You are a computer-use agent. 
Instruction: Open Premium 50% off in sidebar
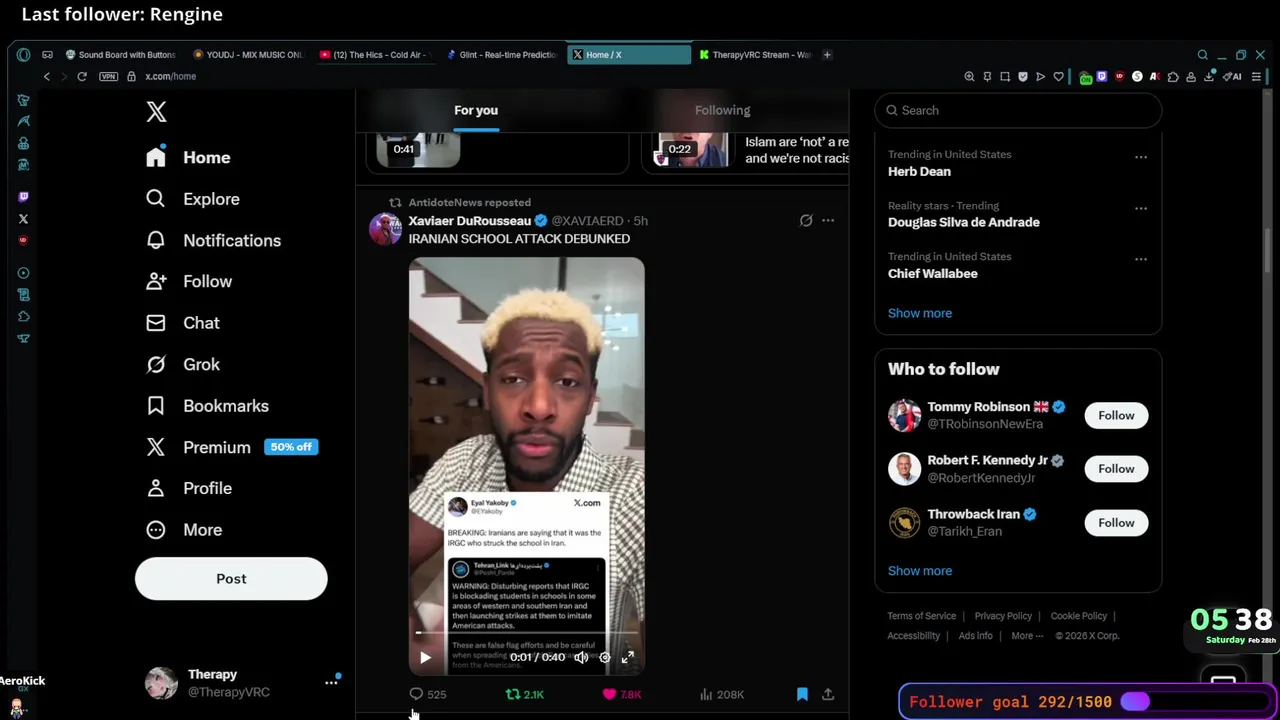[232, 447]
